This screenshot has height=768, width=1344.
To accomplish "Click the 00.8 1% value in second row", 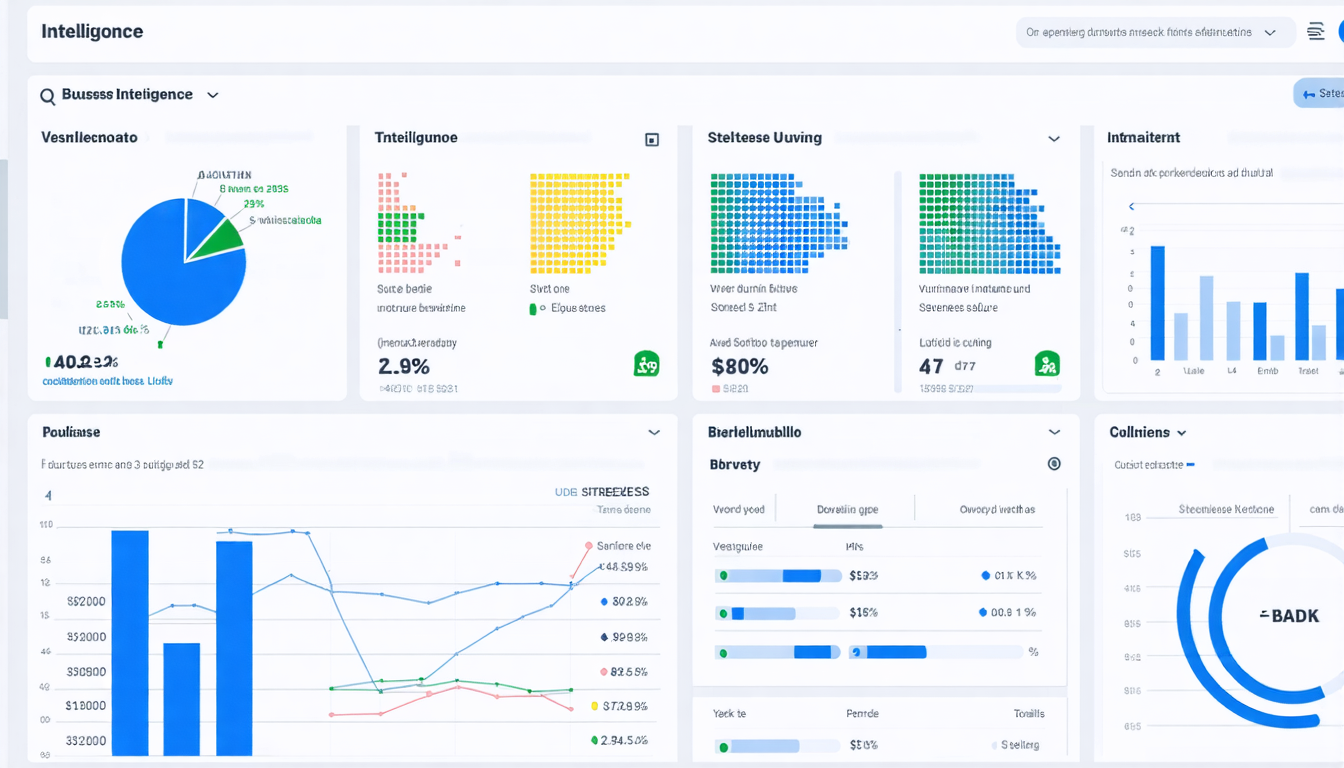I will coord(1007,613).
